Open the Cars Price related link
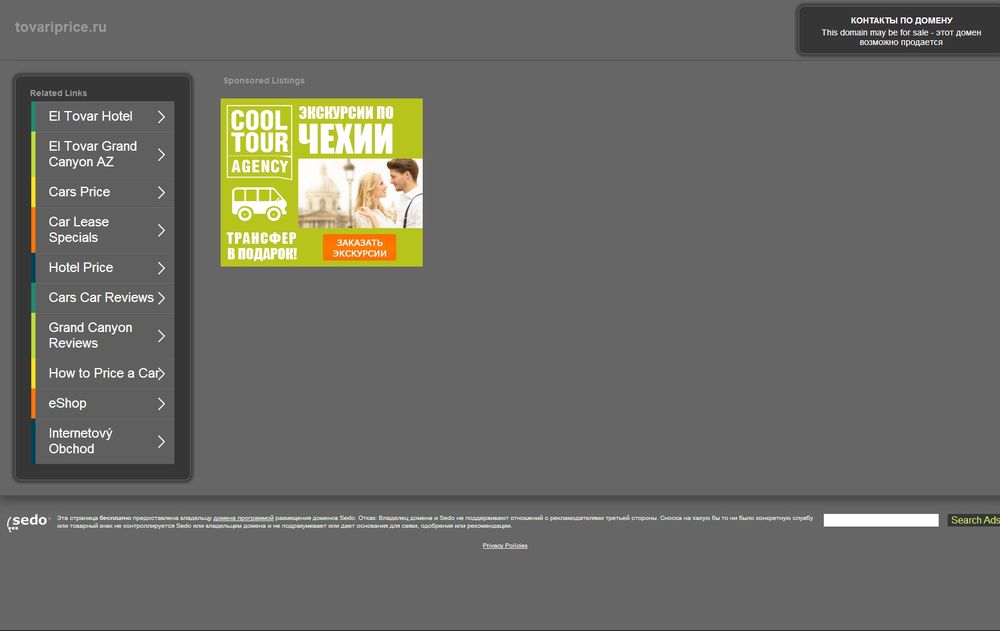This screenshot has height=631, width=1000. [103, 192]
